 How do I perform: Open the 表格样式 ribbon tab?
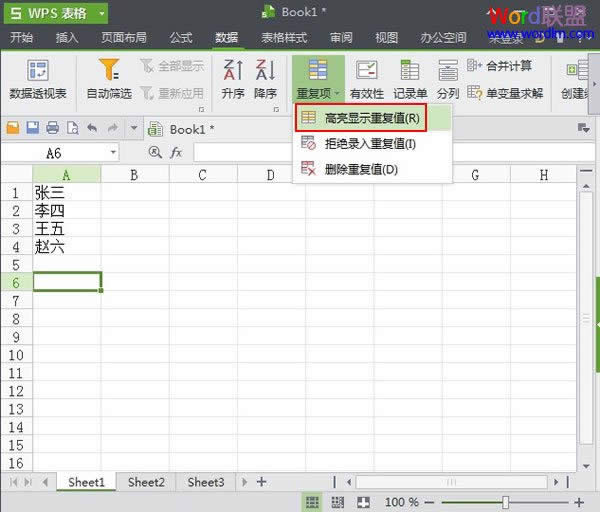pyautogui.click(x=284, y=38)
